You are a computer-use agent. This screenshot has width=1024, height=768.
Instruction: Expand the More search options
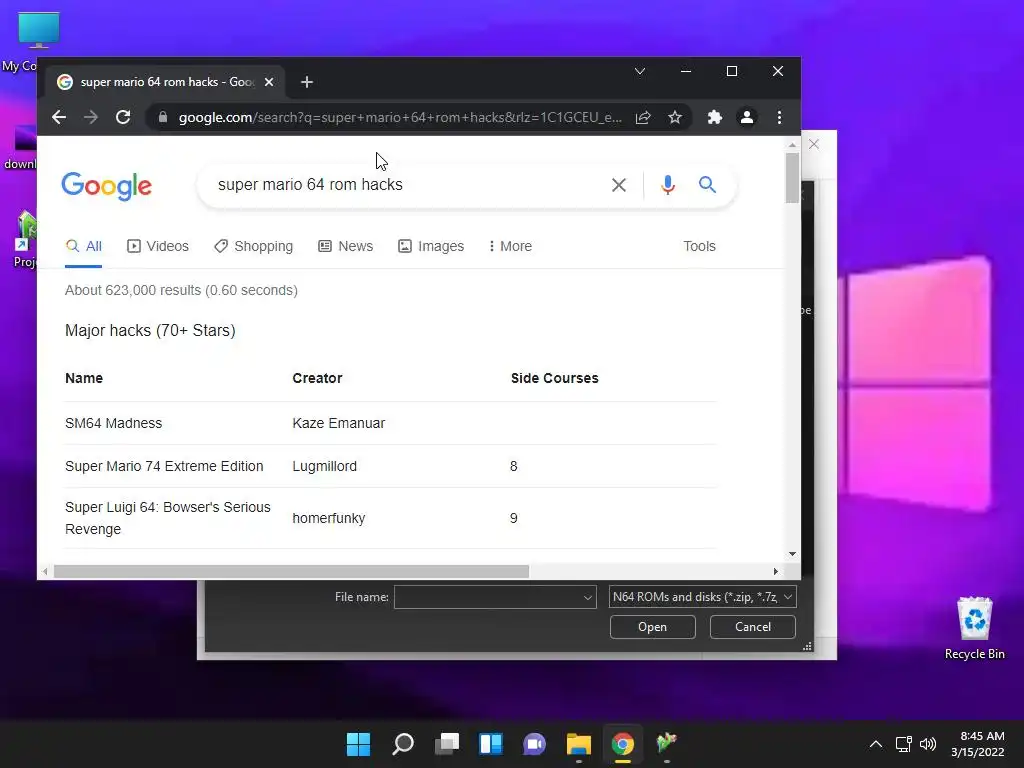pos(510,246)
